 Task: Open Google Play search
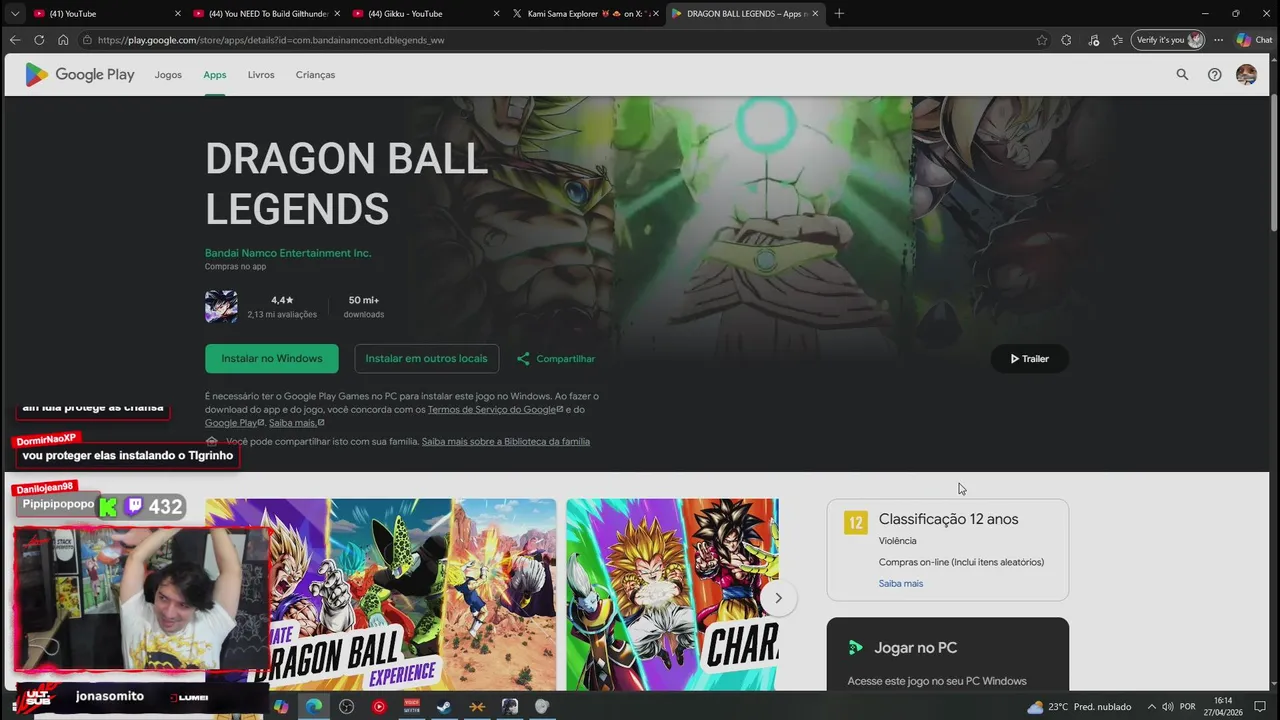[x=1182, y=75]
